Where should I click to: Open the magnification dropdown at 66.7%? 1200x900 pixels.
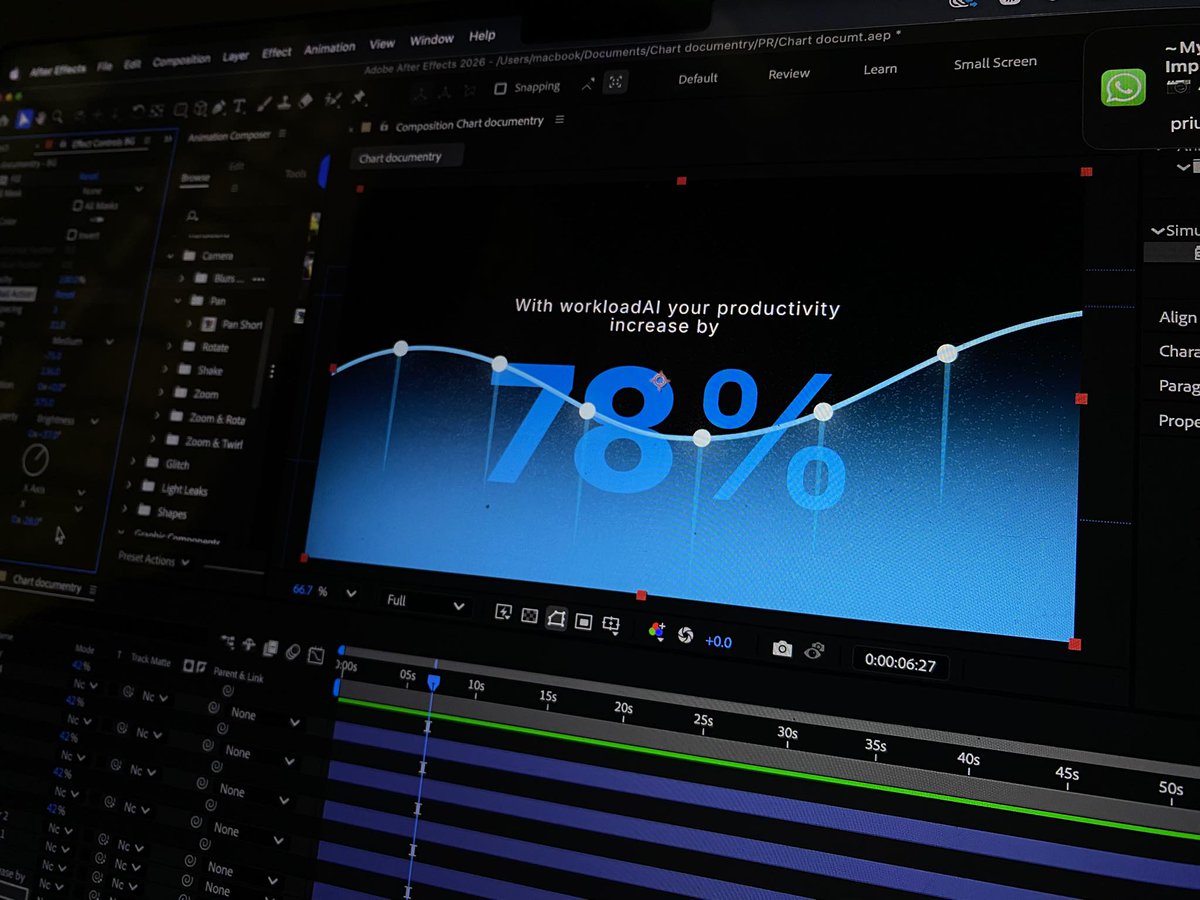click(350, 593)
